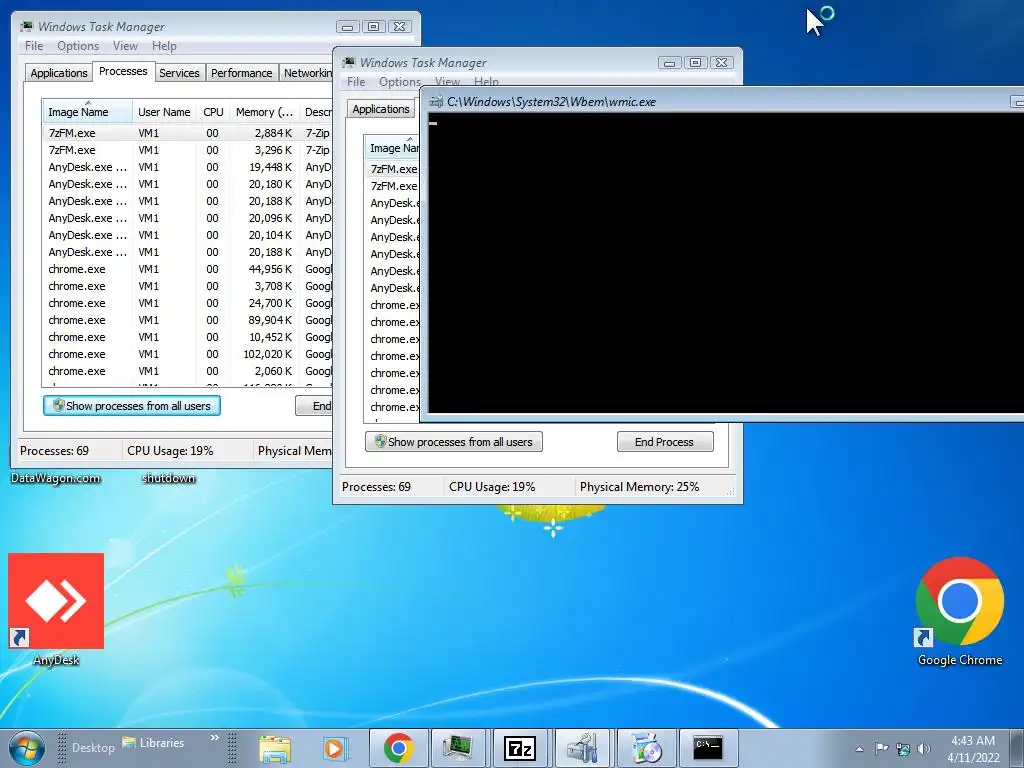Viewport: 1024px width, 768px height.
Task: Switch to Applications tab in front Task Manager
Action: (x=381, y=109)
